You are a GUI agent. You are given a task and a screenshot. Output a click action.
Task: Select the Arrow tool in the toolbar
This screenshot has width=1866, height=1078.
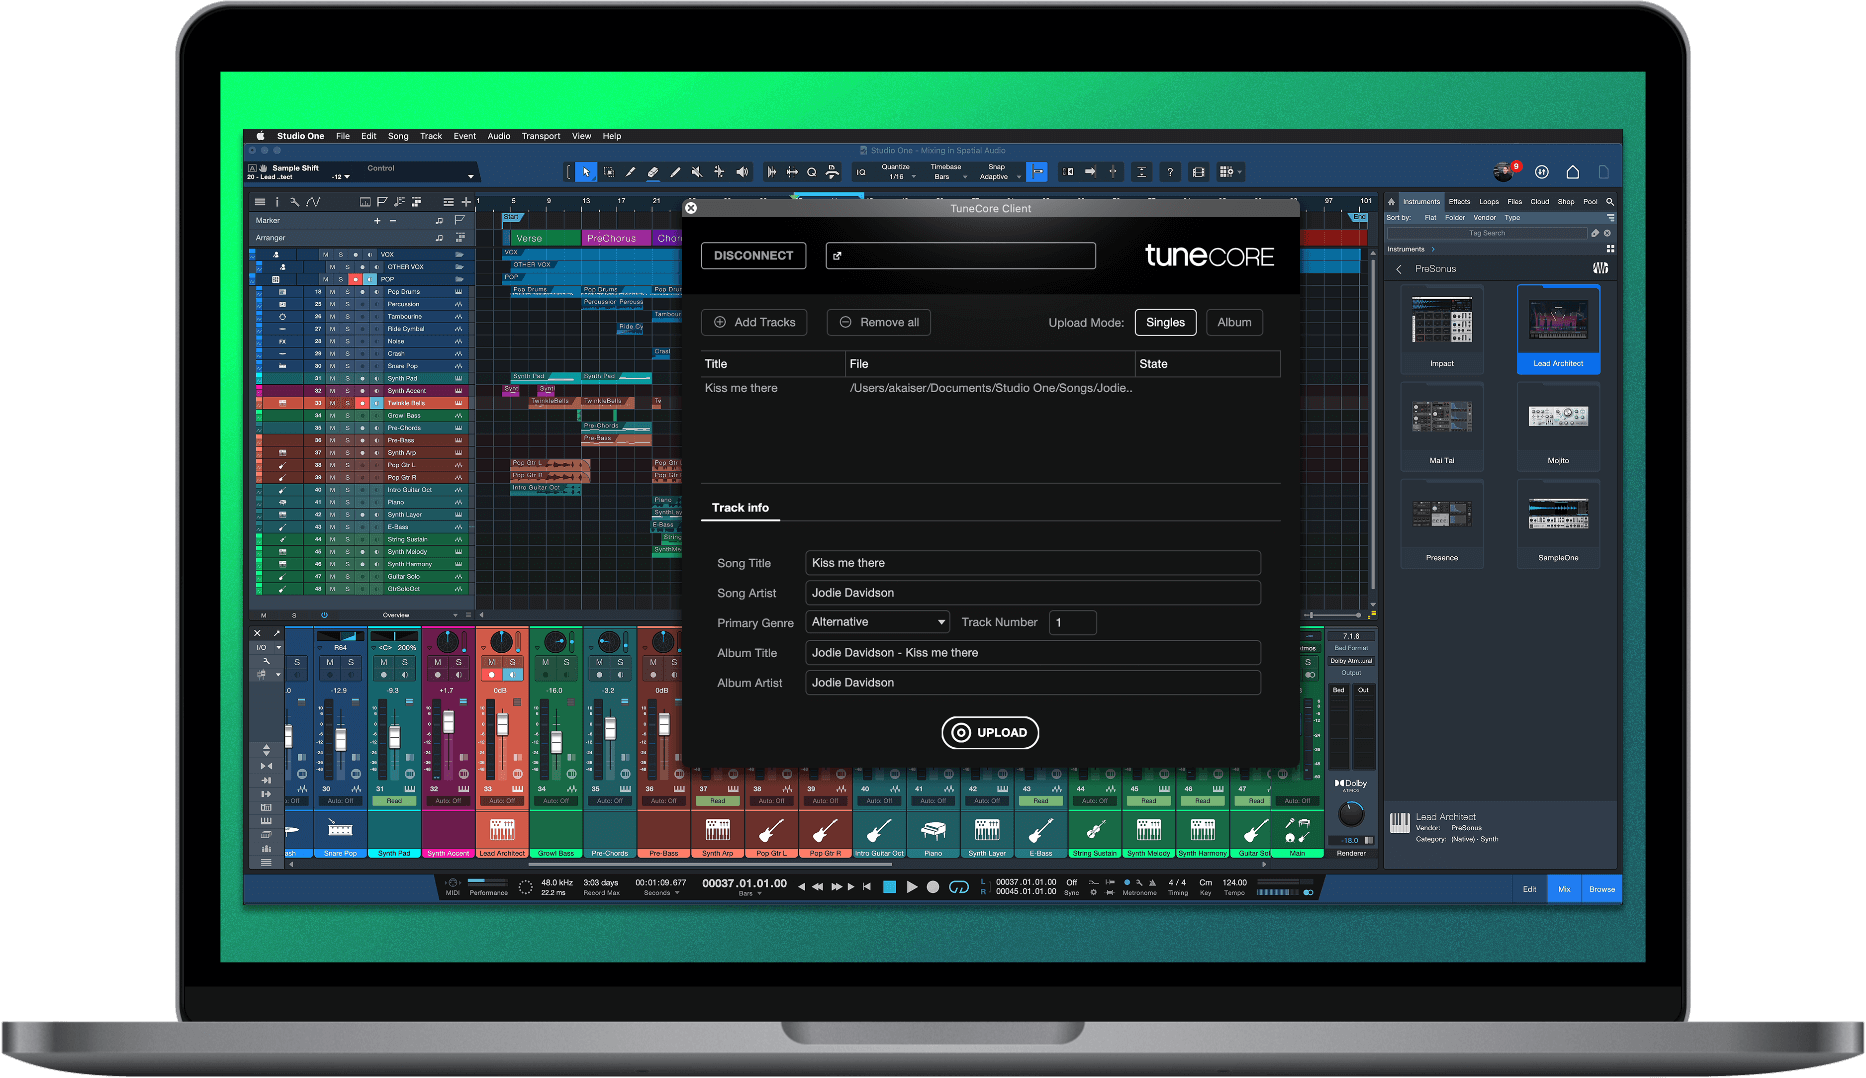586,172
